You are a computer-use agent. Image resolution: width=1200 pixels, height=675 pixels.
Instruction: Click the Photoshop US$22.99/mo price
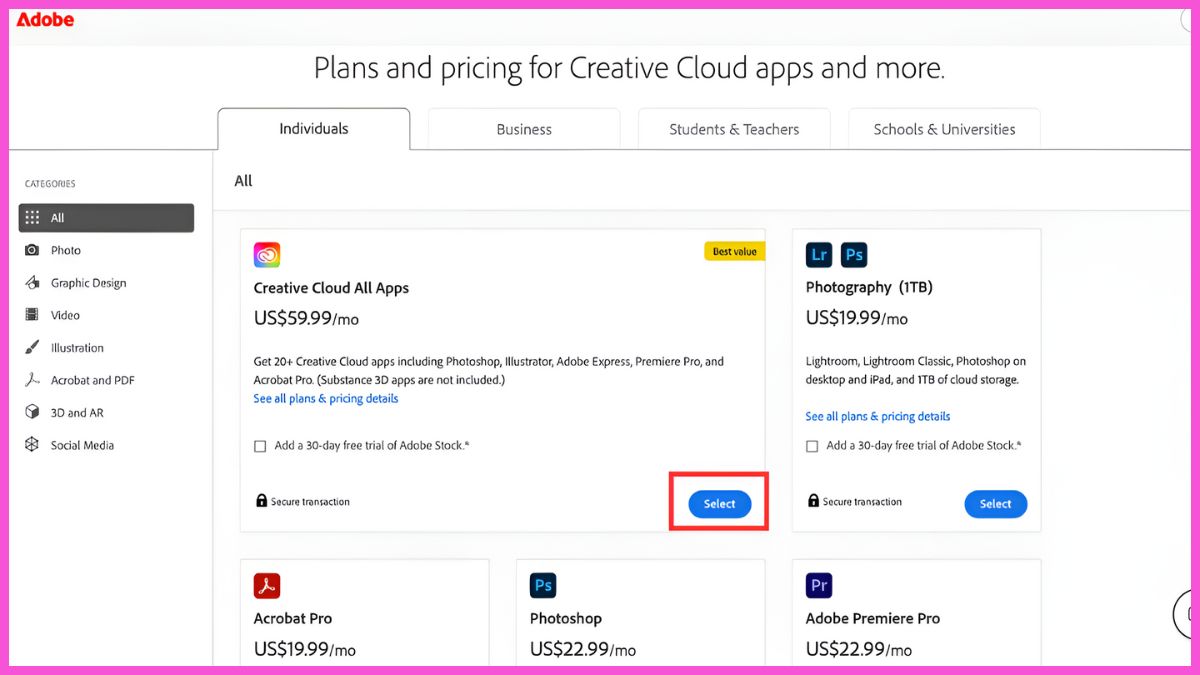pos(583,649)
